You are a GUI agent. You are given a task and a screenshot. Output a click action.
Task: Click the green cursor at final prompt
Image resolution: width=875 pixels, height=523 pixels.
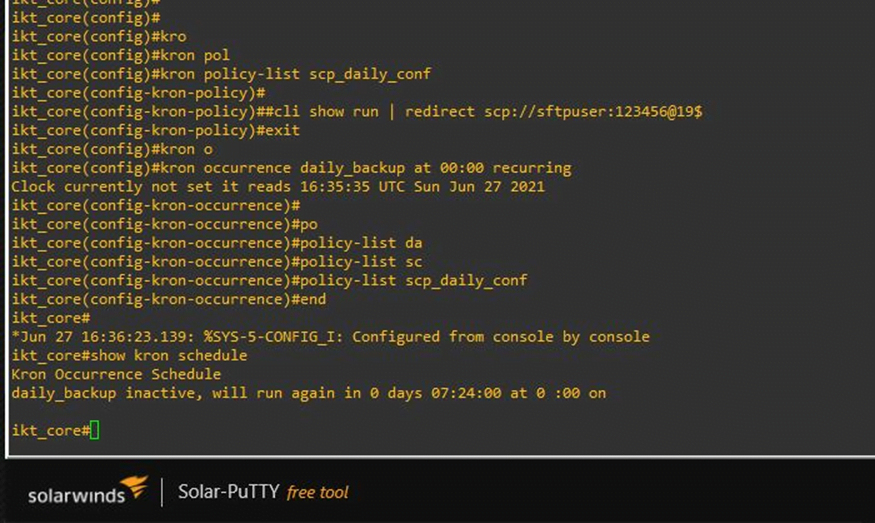click(x=94, y=430)
